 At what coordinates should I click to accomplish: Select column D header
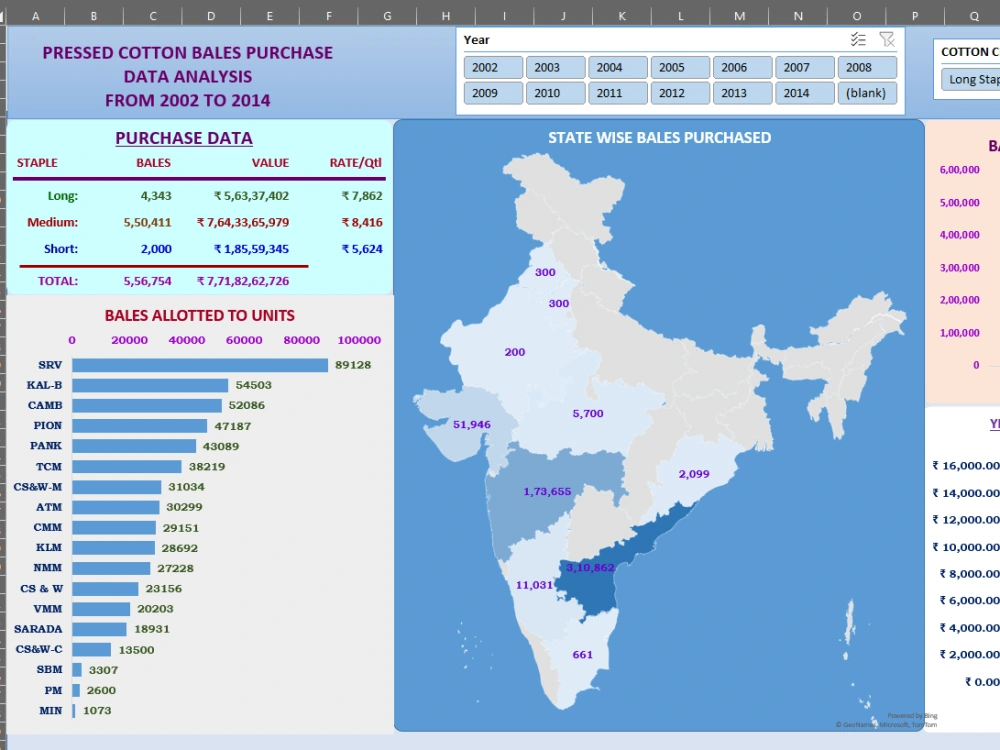(211, 16)
